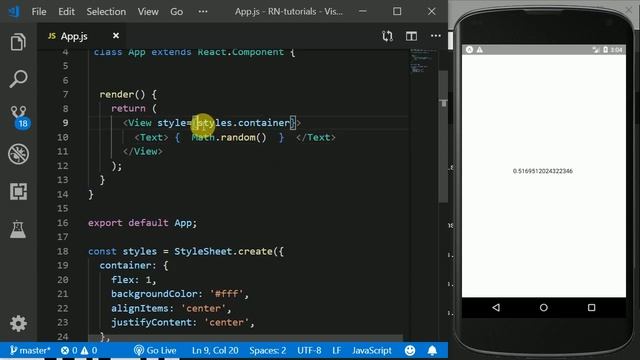Viewport: 640px width, 360px height.
Task: Open the Manage settings gear
Action: pos(18,324)
